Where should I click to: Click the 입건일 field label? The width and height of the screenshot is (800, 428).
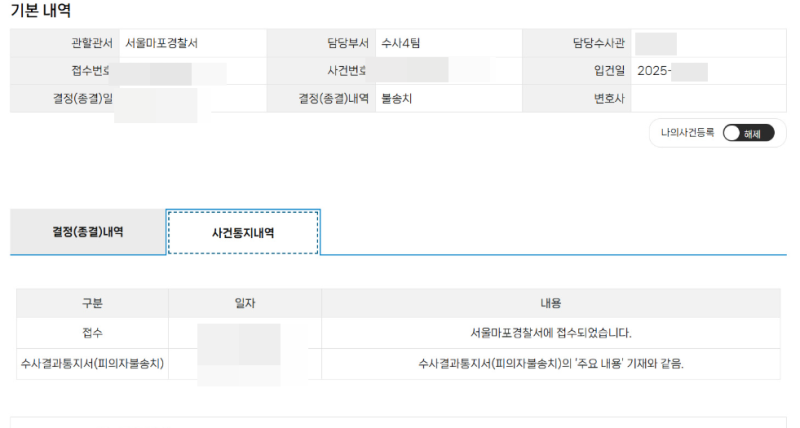(609, 72)
